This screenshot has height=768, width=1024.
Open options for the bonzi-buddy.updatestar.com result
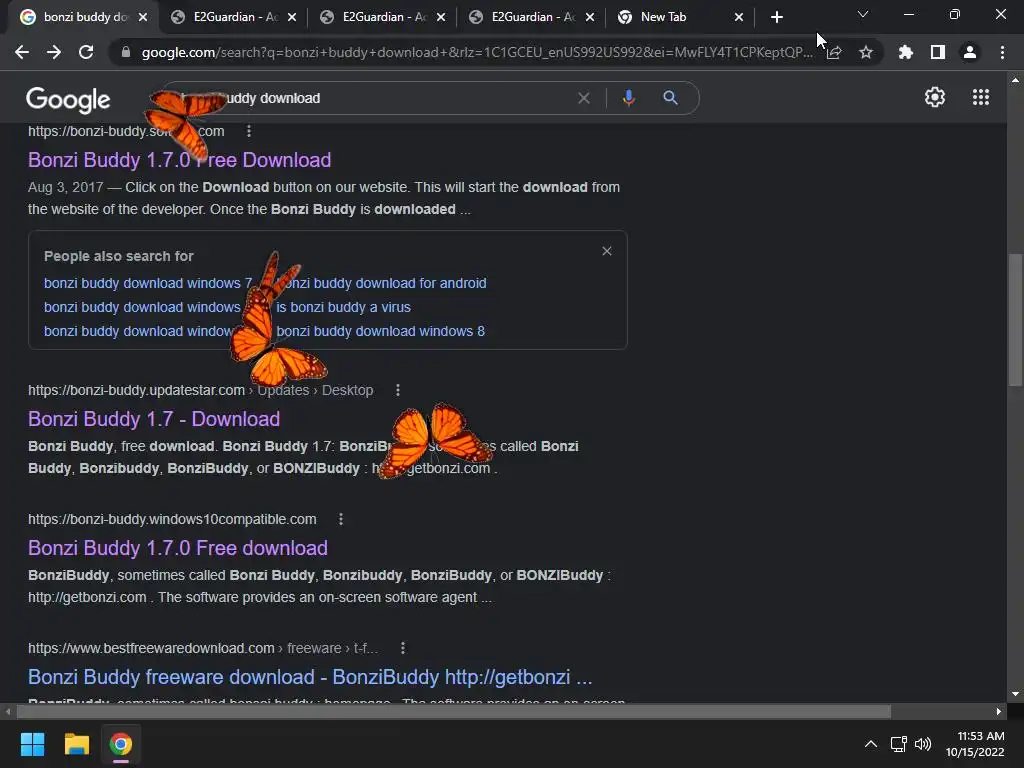(x=398, y=390)
